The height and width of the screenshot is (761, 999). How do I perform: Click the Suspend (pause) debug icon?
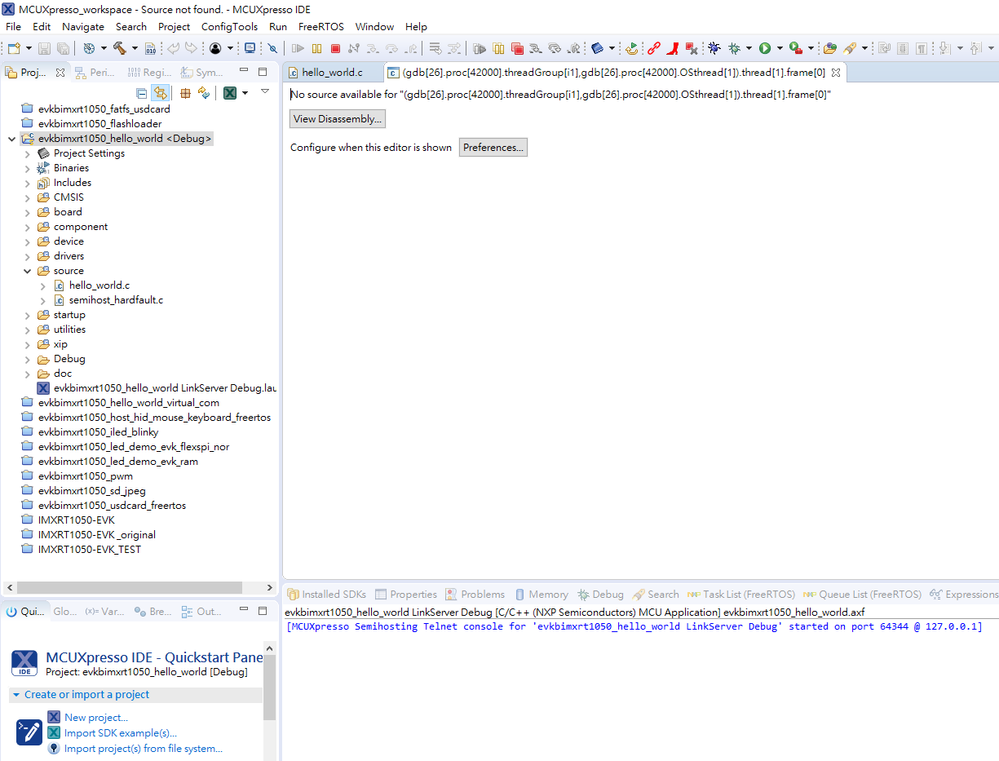click(317, 48)
